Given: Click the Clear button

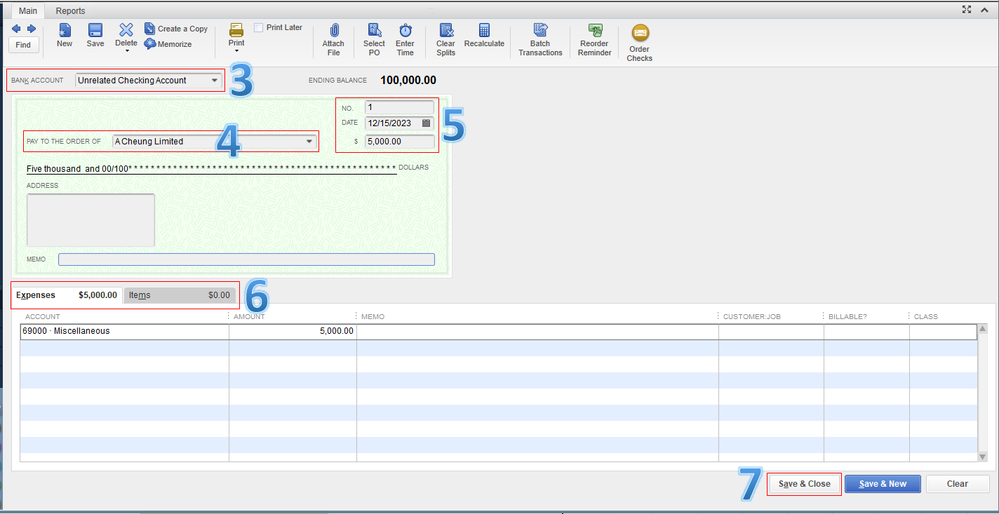Looking at the screenshot, I should (x=957, y=484).
